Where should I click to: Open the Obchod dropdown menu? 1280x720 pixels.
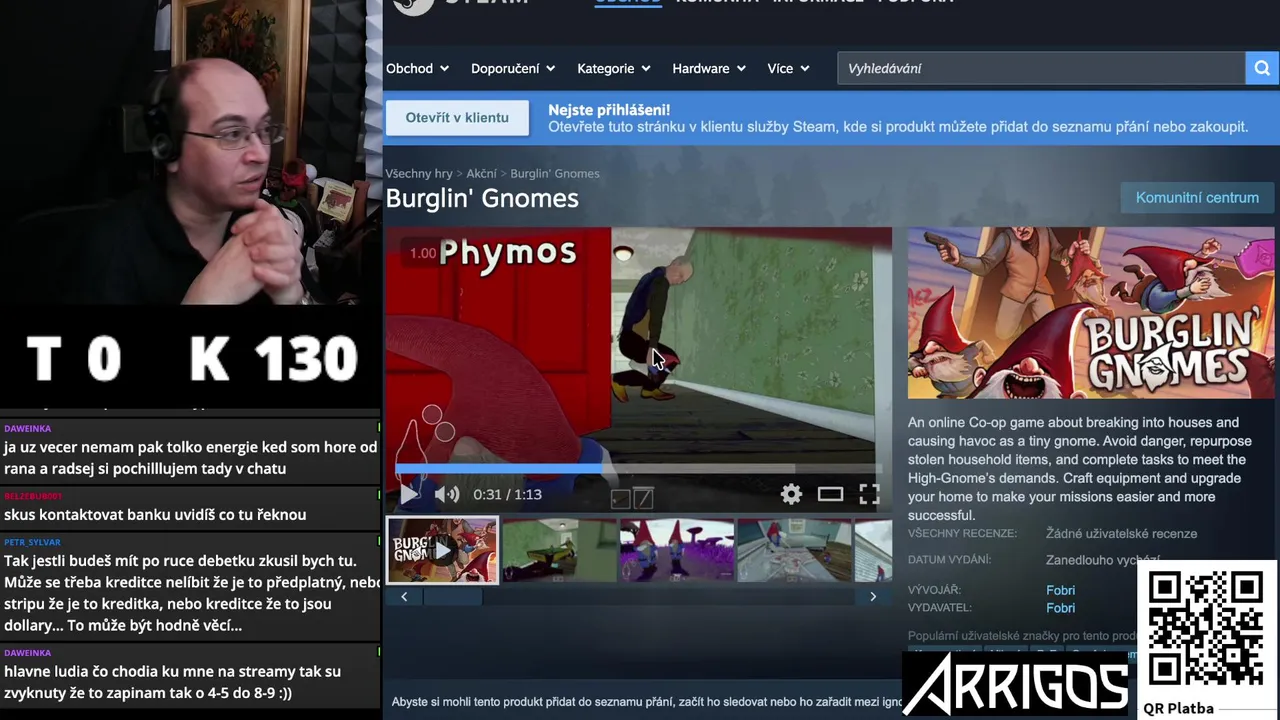click(x=417, y=68)
